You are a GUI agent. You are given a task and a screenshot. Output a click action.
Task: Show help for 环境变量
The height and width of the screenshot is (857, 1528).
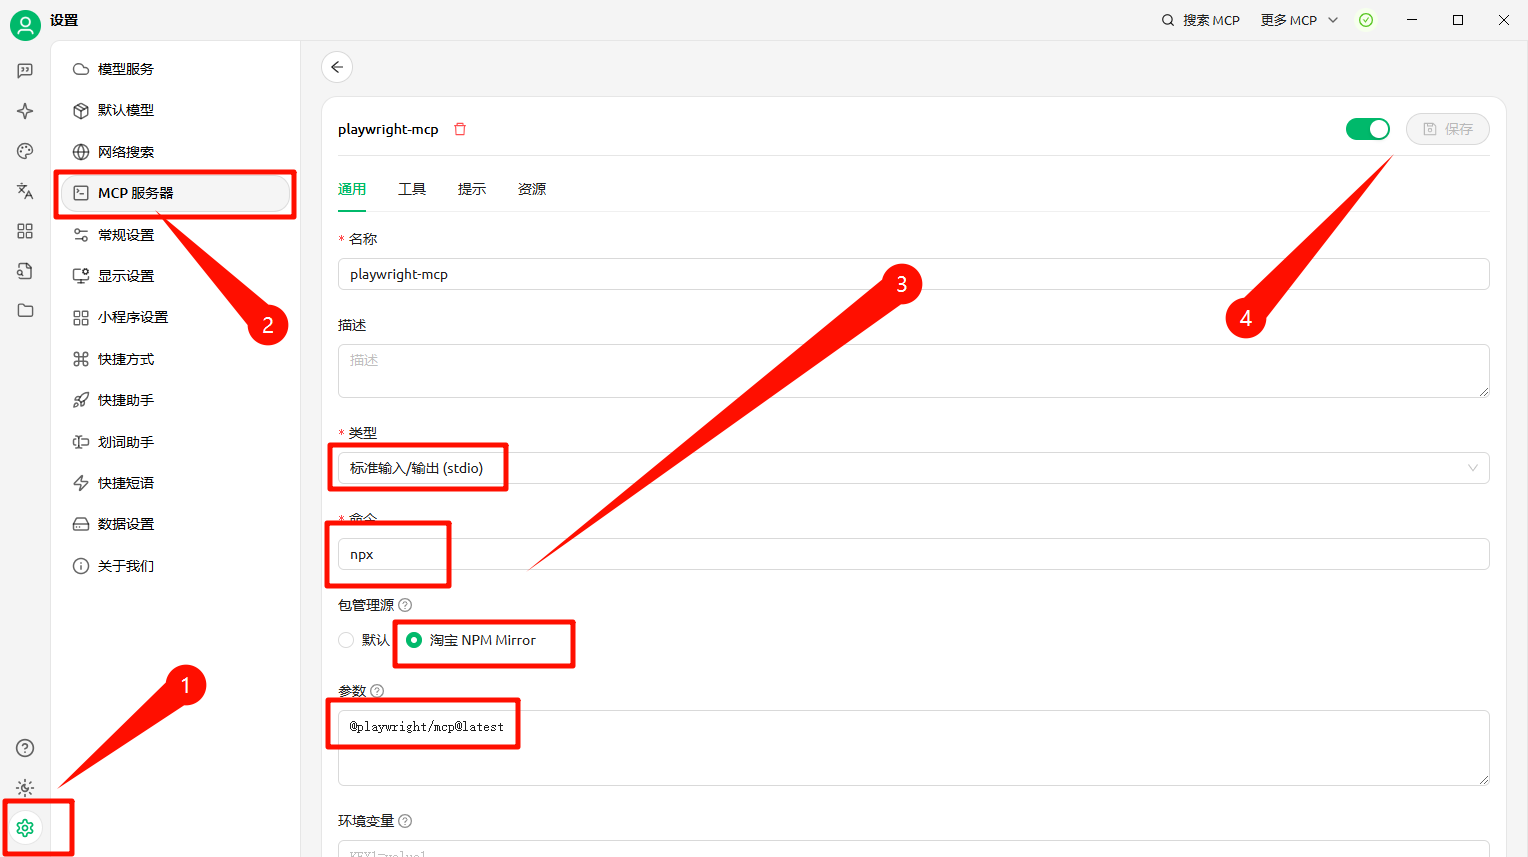point(405,821)
